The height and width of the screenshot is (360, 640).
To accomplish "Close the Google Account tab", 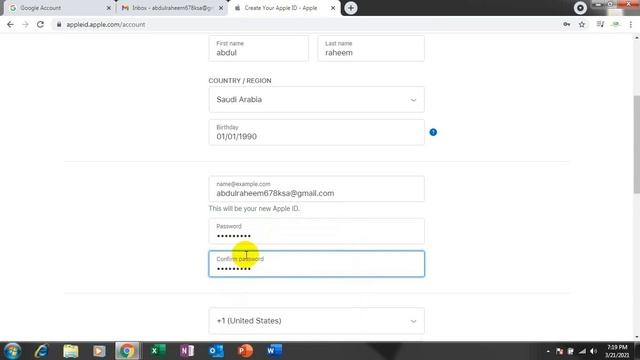I will 109,8.
